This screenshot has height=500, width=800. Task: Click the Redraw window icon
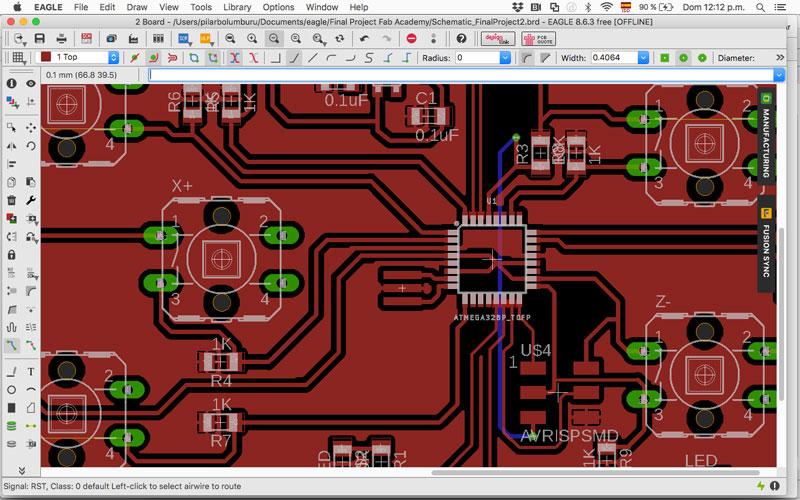click(340, 39)
